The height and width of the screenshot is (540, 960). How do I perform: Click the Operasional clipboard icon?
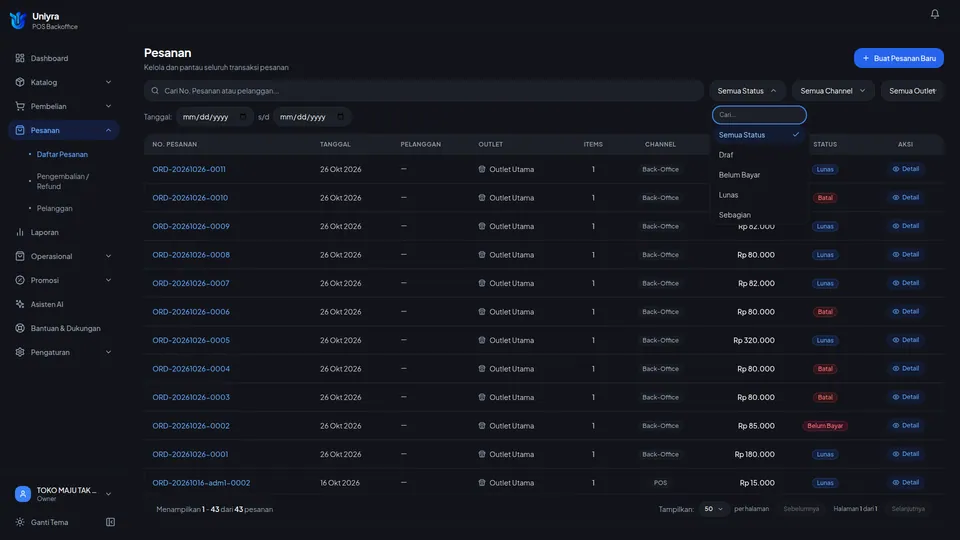[20, 256]
